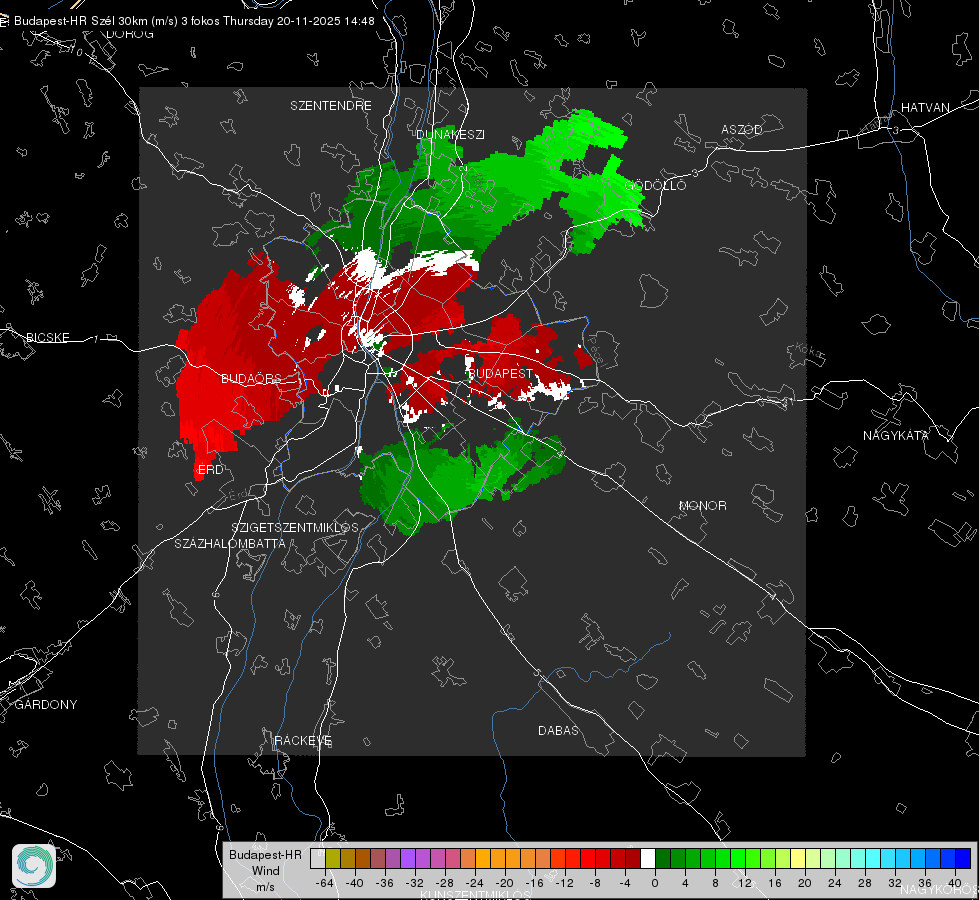Click the BUDAÖRS map label
The height and width of the screenshot is (900, 979).
pyautogui.click(x=252, y=378)
